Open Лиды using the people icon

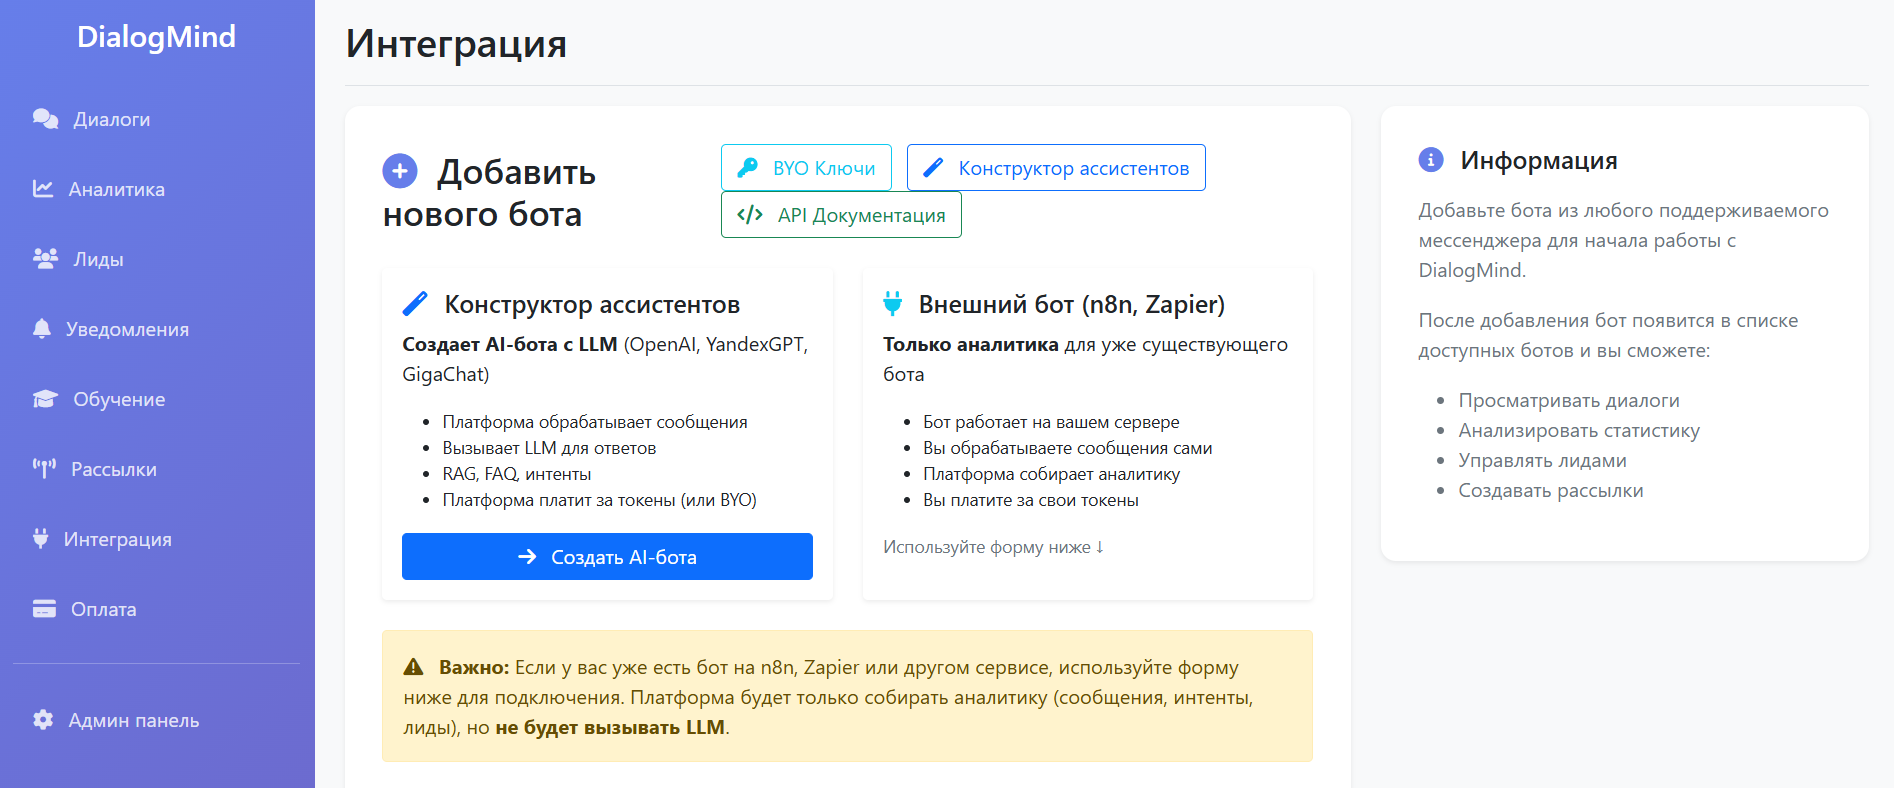[43, 258]
